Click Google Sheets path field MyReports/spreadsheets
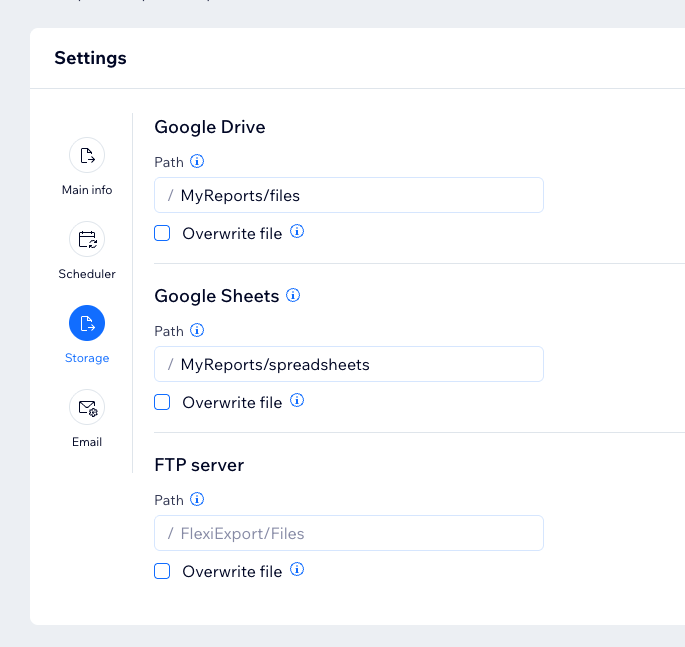Viewport: 685px width, 647px height. [349, 364]
